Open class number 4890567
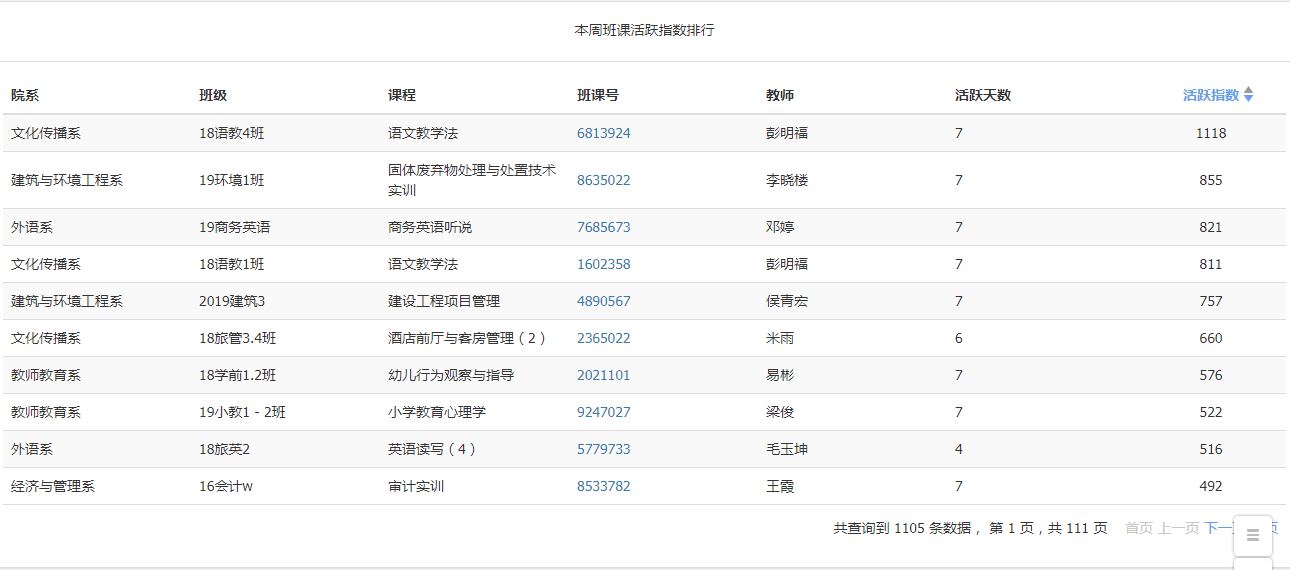 click(x=604, y=301)
